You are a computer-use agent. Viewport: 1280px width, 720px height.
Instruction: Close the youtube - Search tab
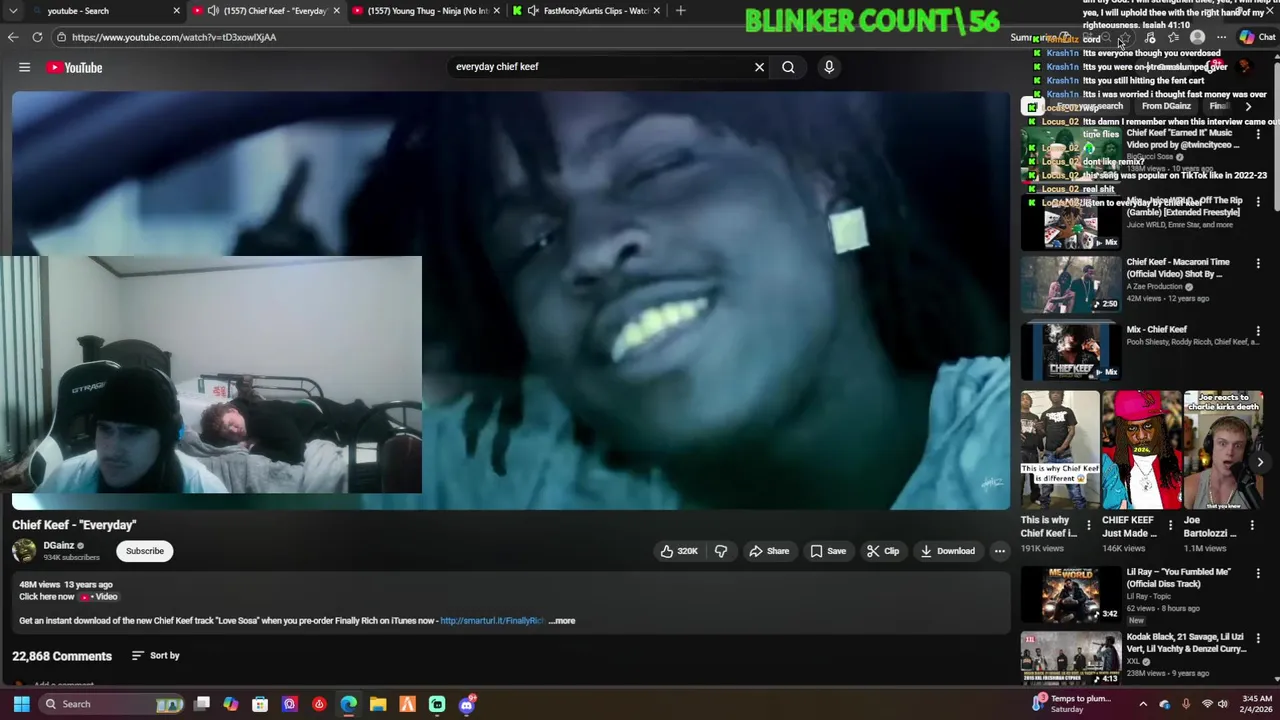click(177, 11)
